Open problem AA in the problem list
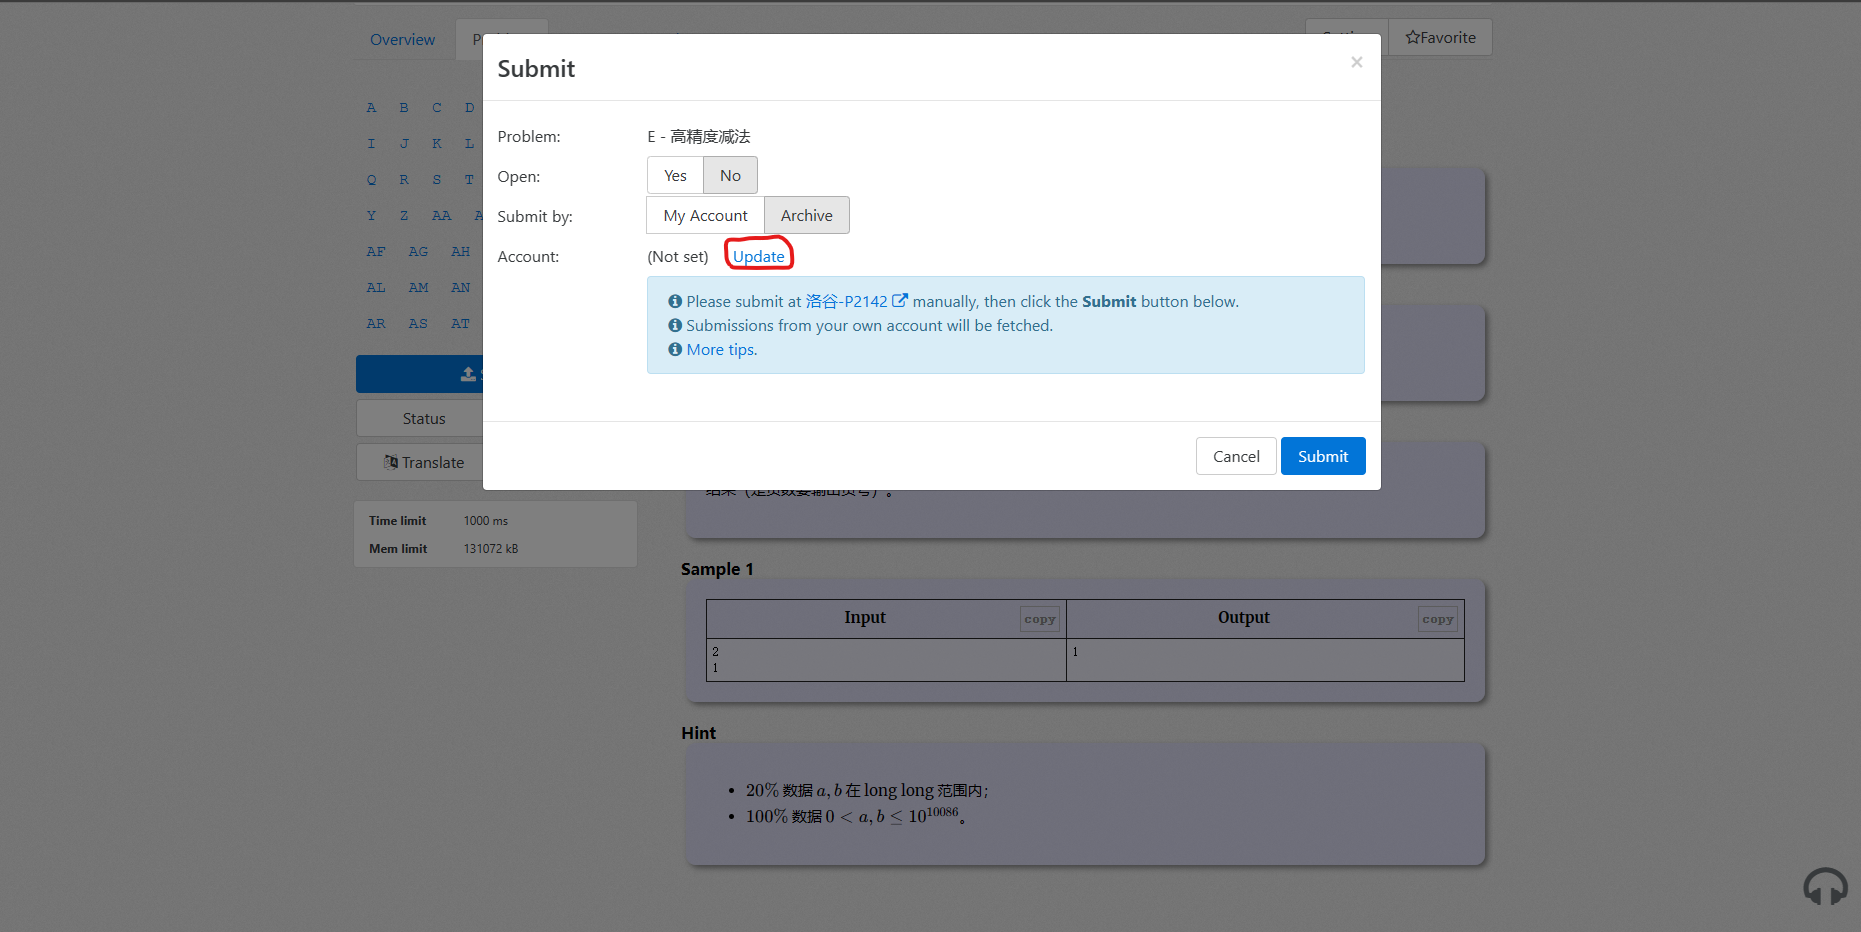1861x932 pixels. pos(441,215)
